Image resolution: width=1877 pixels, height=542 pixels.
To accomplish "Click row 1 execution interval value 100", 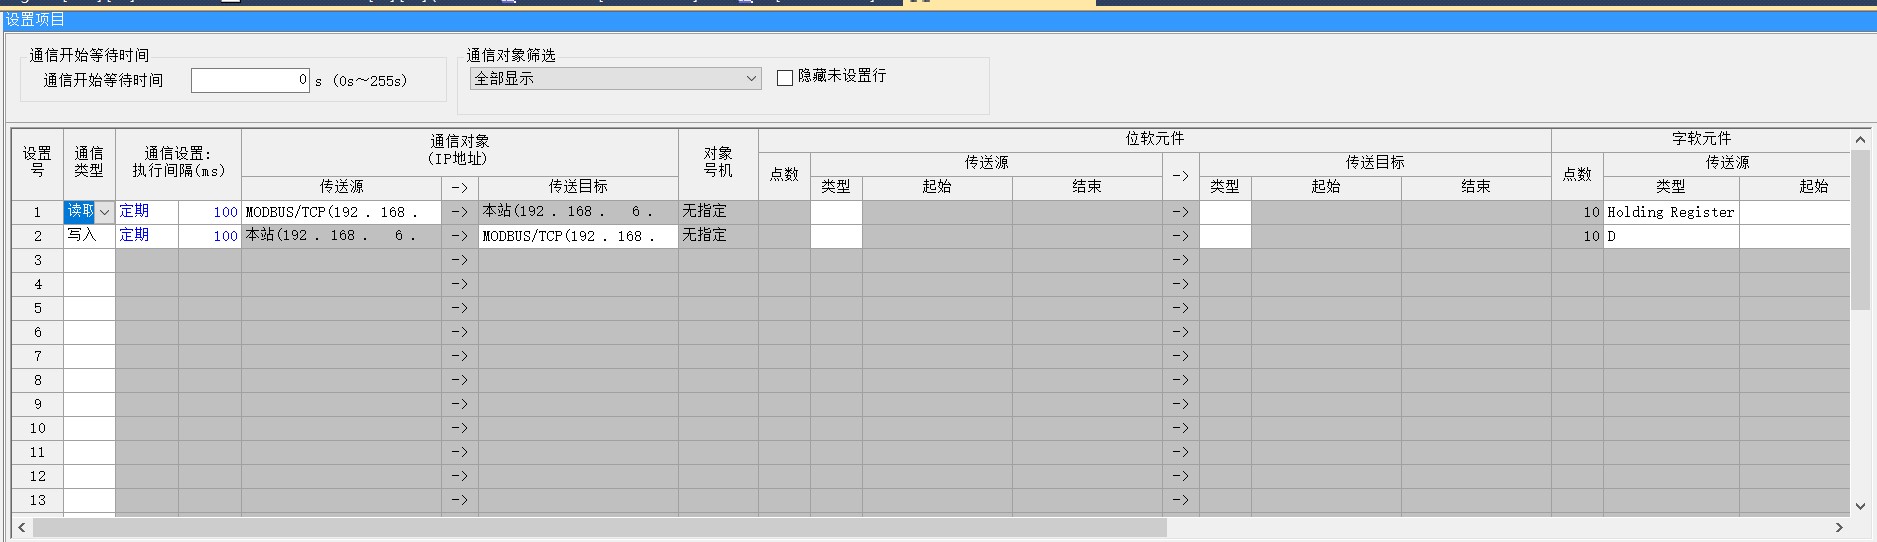I will pyautogui.click(x=210, y=212).
